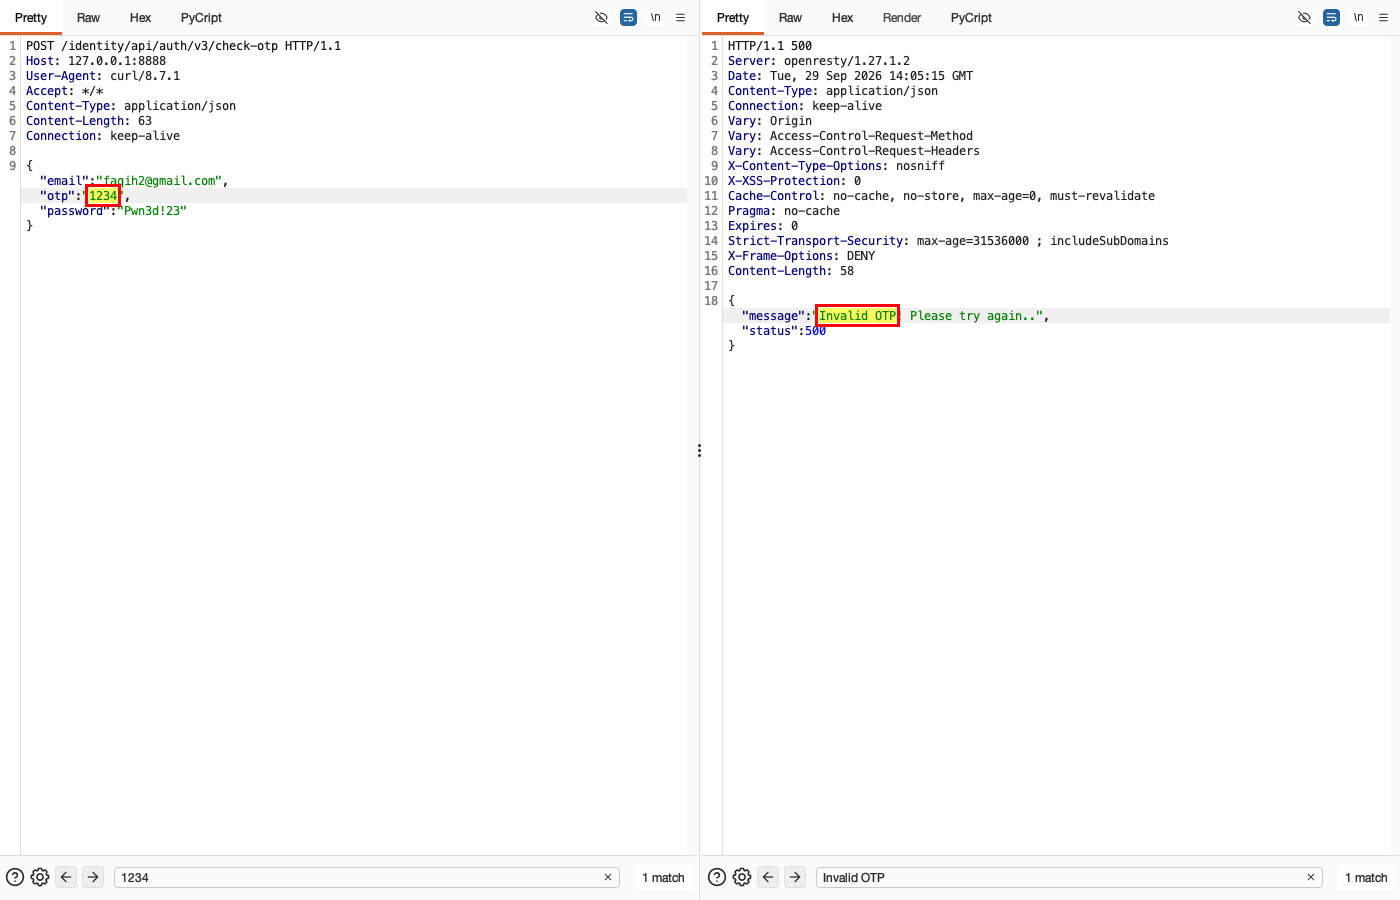This screenshot has height=900, width=1400.
Task: Go to next match in response search
Action: coord(795,877)
